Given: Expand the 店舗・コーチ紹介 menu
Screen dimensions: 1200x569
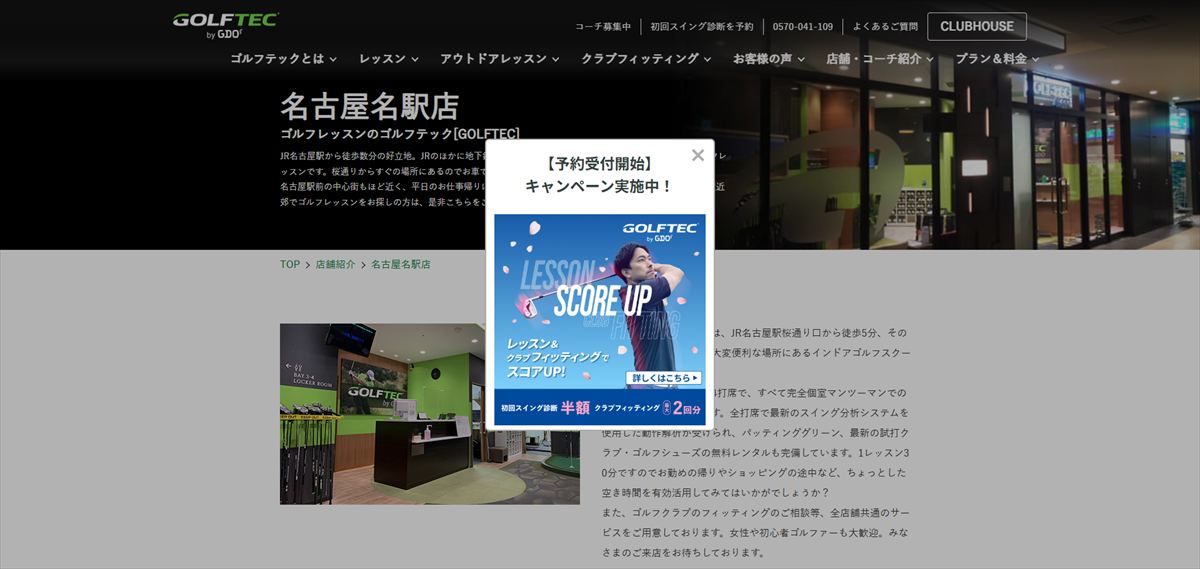Looking at the screenshot, I should click(x=880, y=59).
